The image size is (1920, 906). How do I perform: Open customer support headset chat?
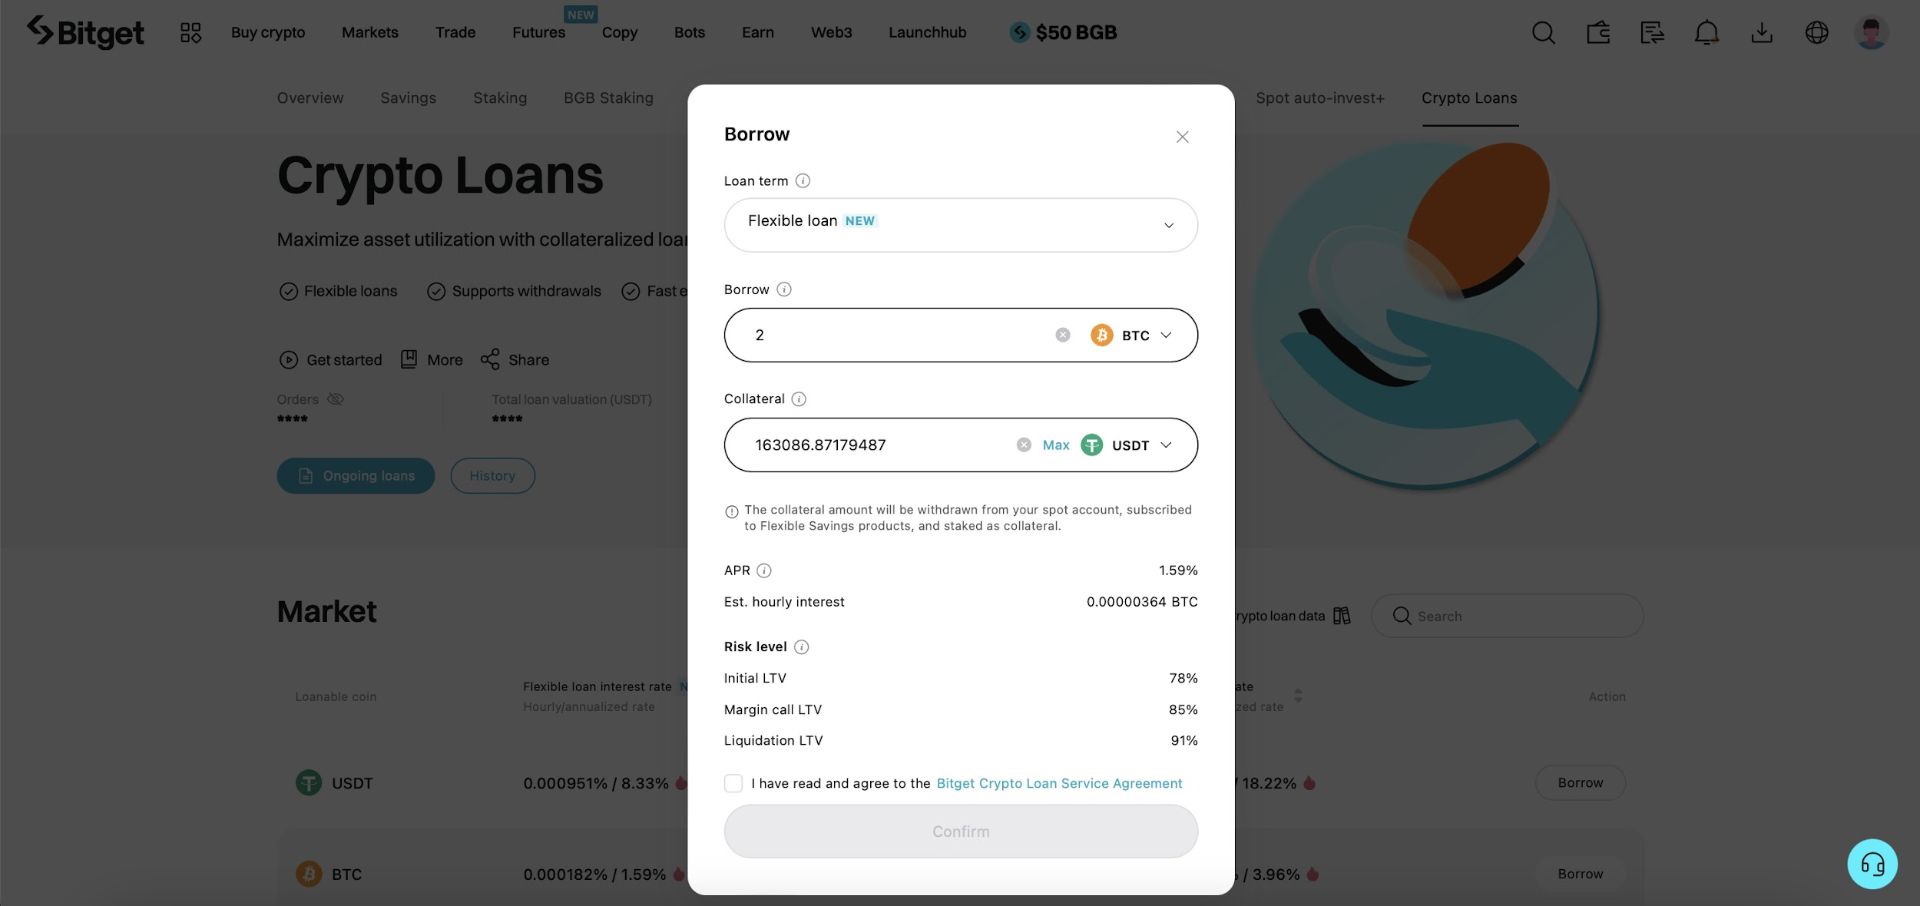[1872, 864]
